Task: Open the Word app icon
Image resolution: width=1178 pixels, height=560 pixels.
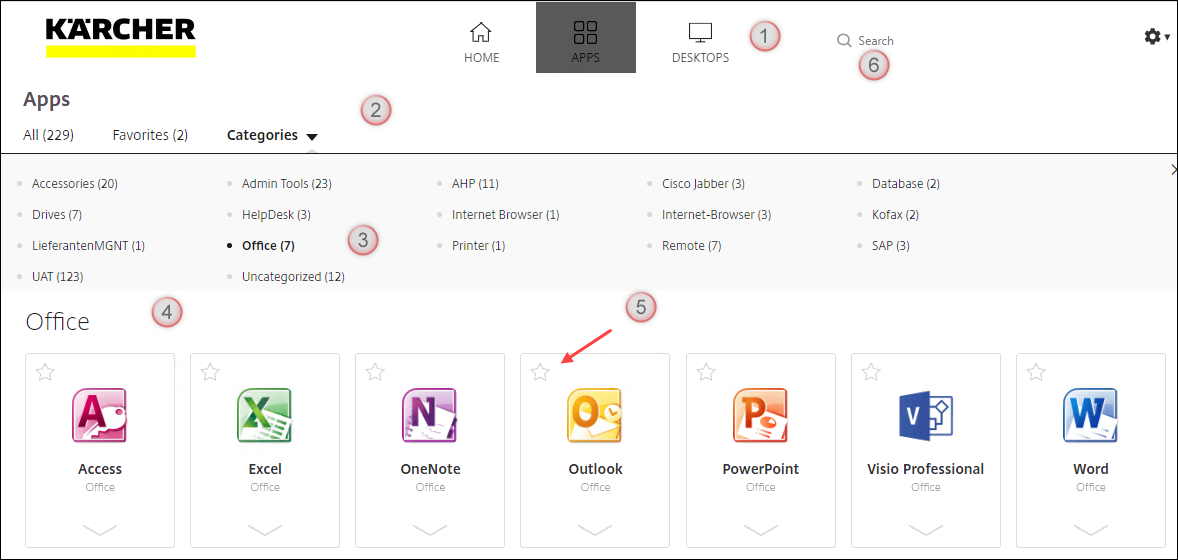Action: click(1091, 416)
